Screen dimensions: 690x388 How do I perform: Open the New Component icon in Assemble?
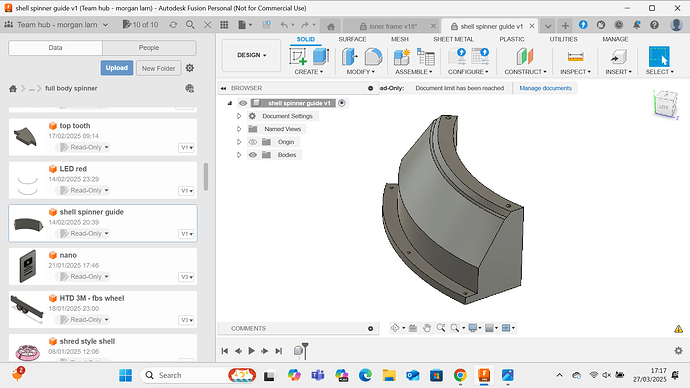click(402, 57)
